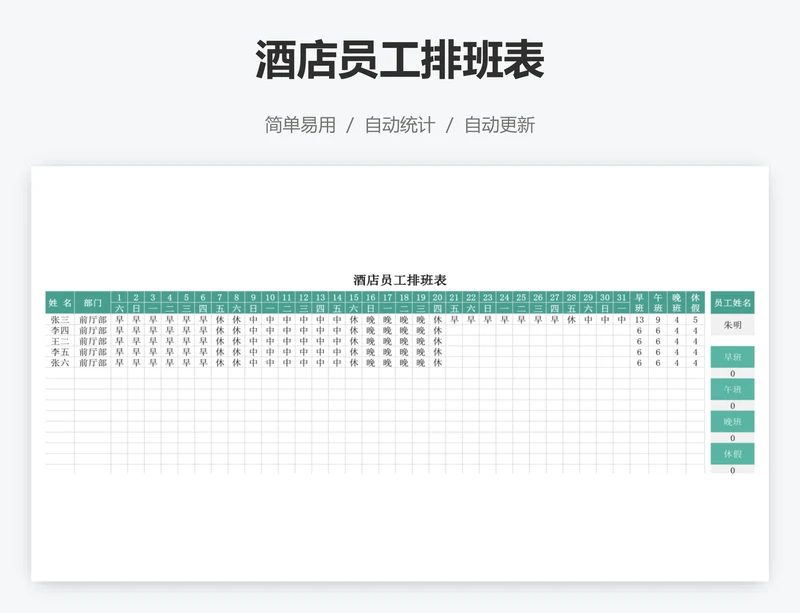Click the 早班 summary box beside the table
Viewport: 800px width, 613px height.
[732, 357]
